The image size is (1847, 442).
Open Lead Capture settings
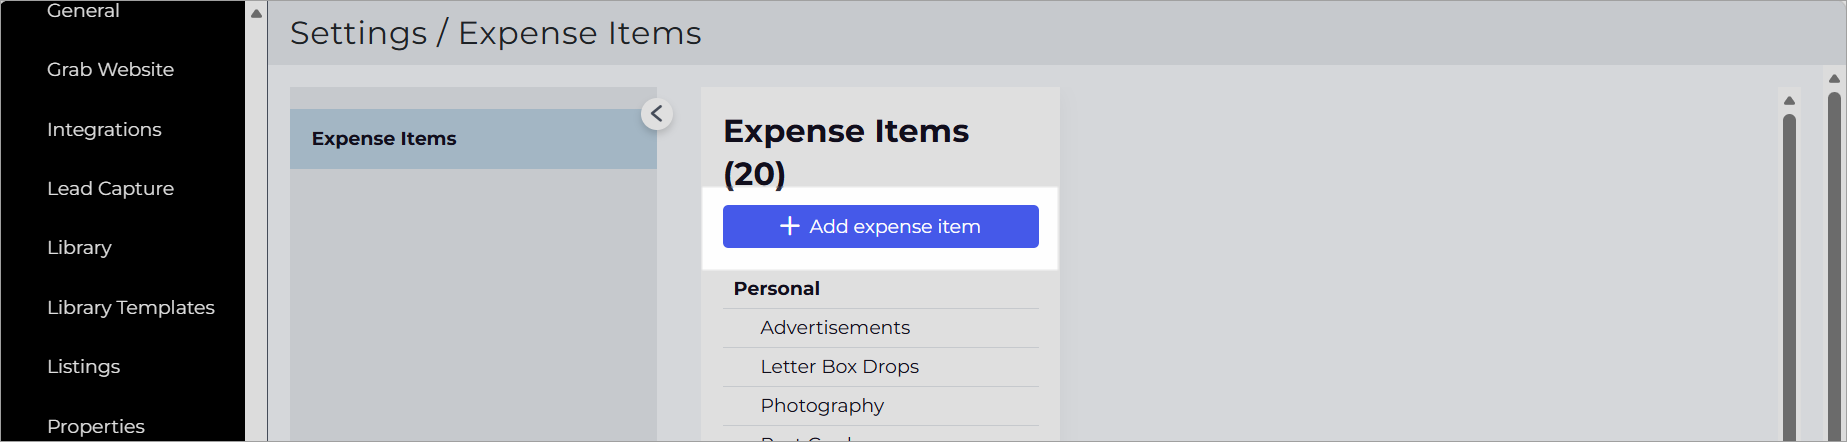(x=110, y=188)
